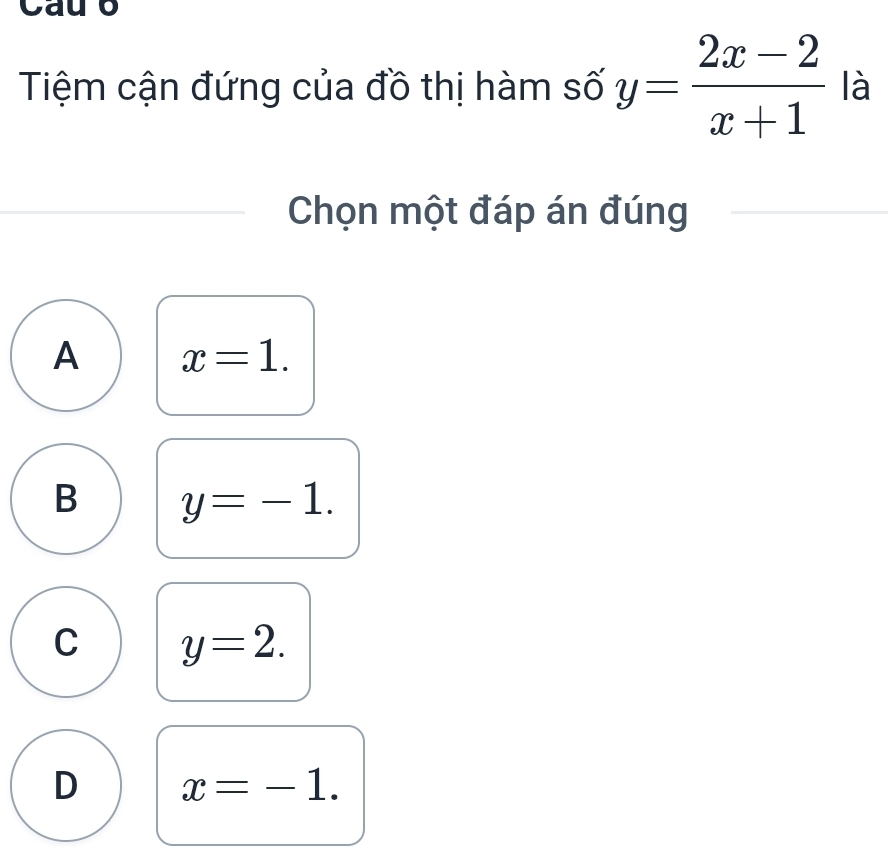
Task: Select the round D option button
Action: click(x=66, y=785)
